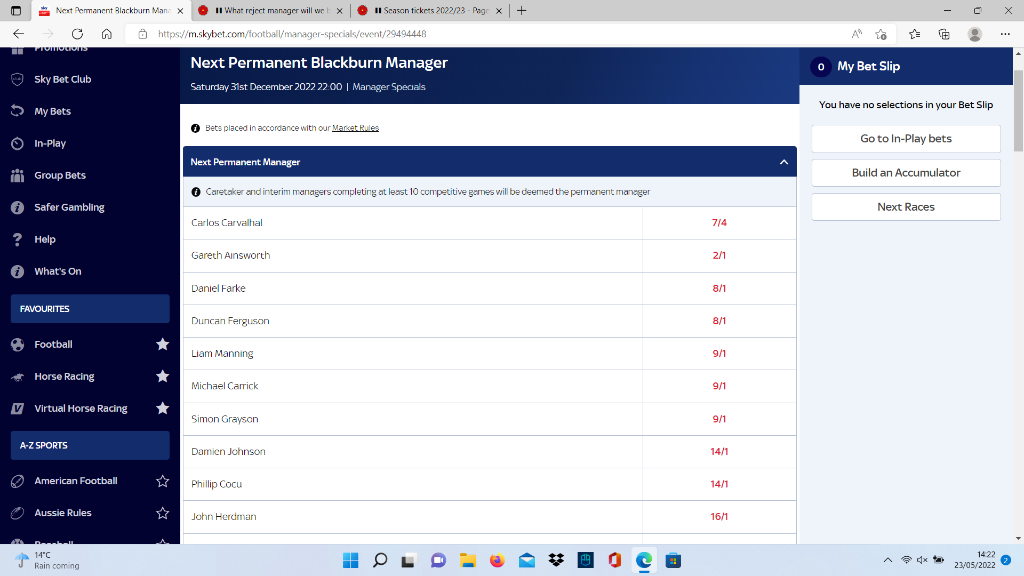Open Help question mark icon
Image resolution: width=1024 pixels, height=576 pixels.
tap(18, 239)
